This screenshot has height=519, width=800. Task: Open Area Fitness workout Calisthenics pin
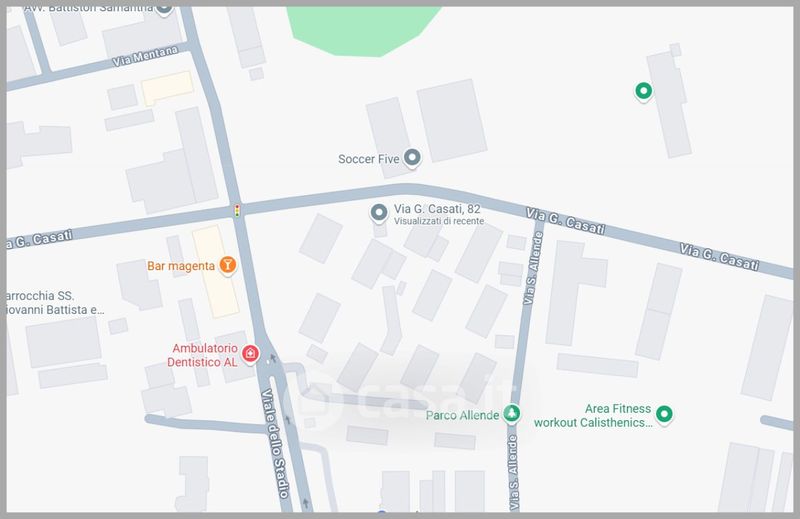(x=664, y=414)
